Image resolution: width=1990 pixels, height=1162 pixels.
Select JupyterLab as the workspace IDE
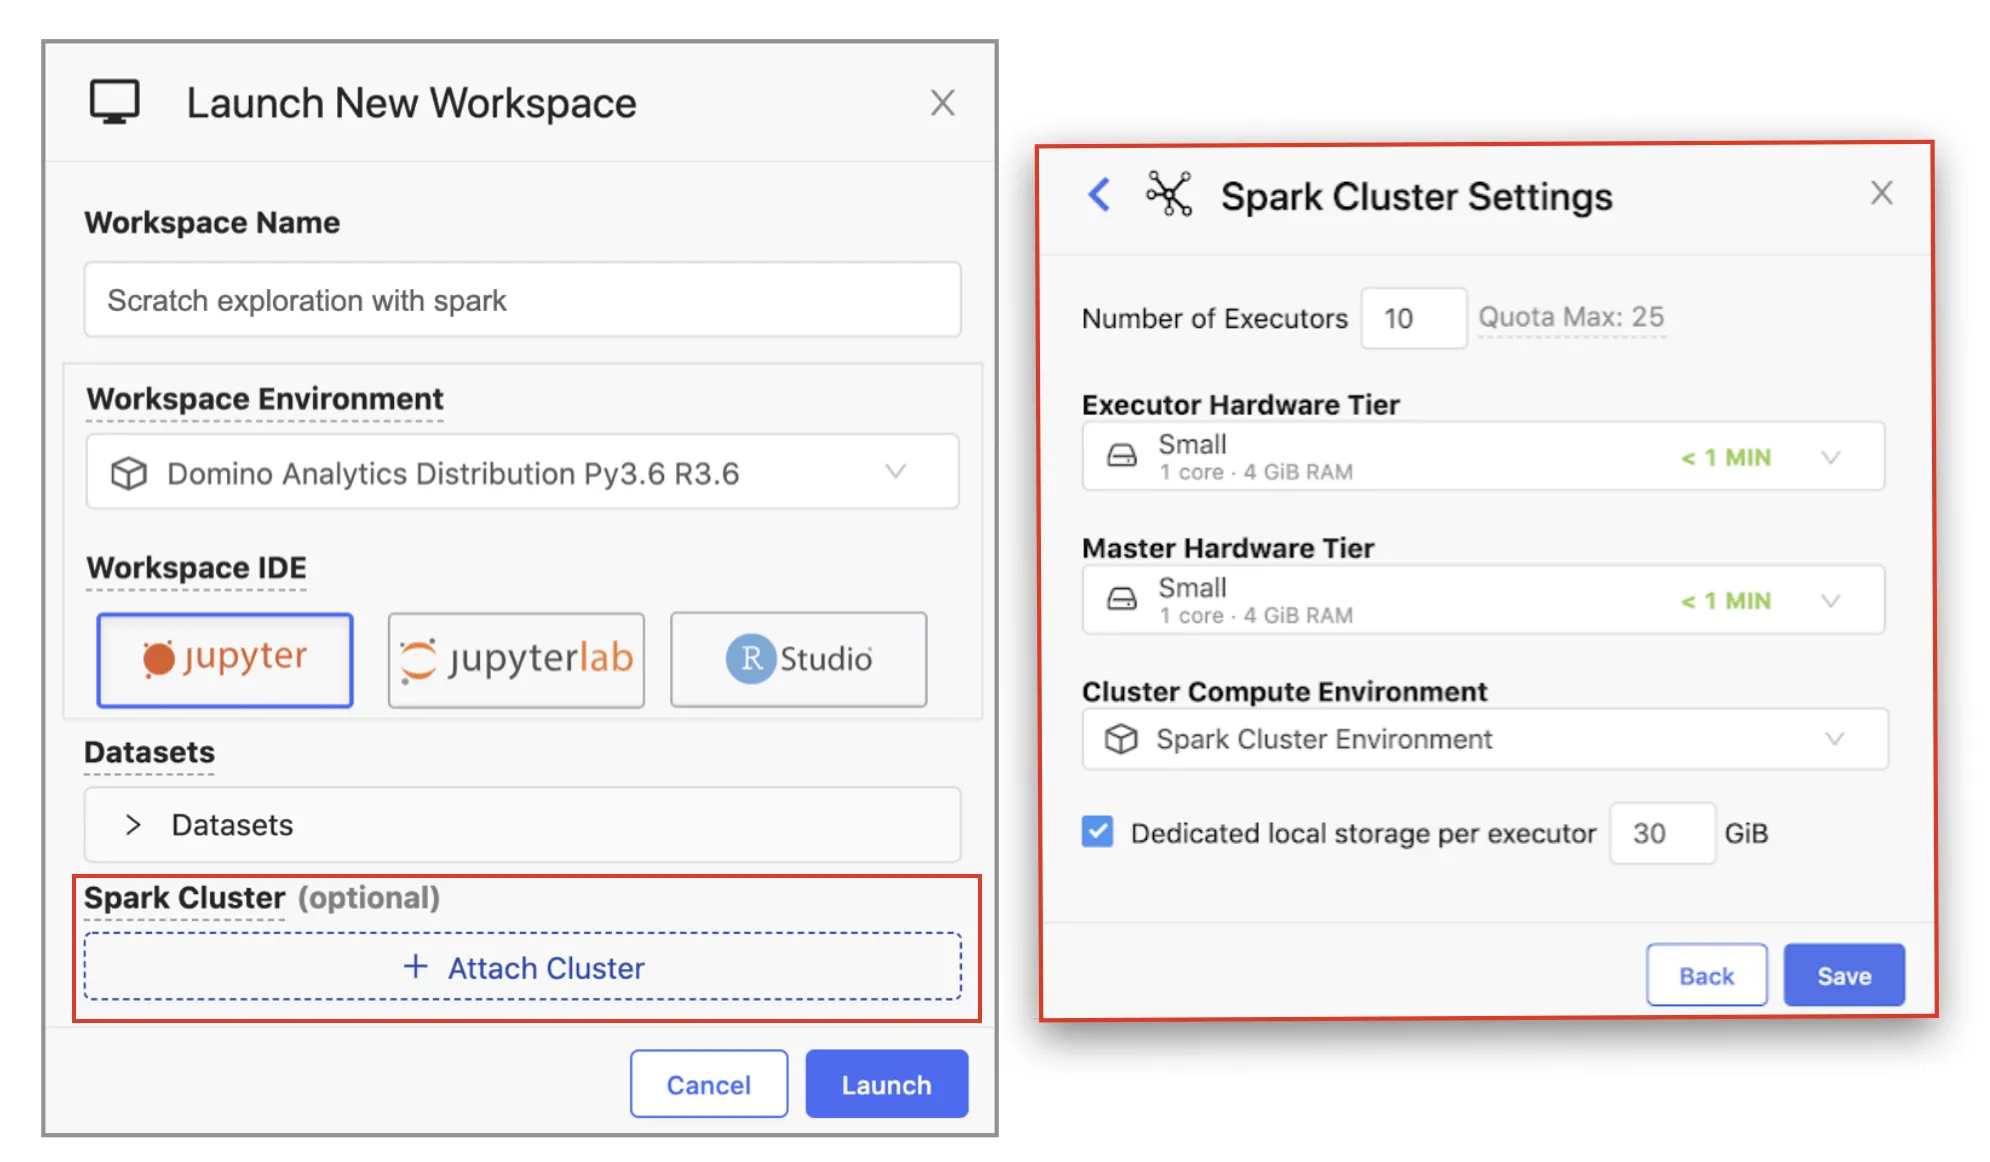click(x=516, y=660)
